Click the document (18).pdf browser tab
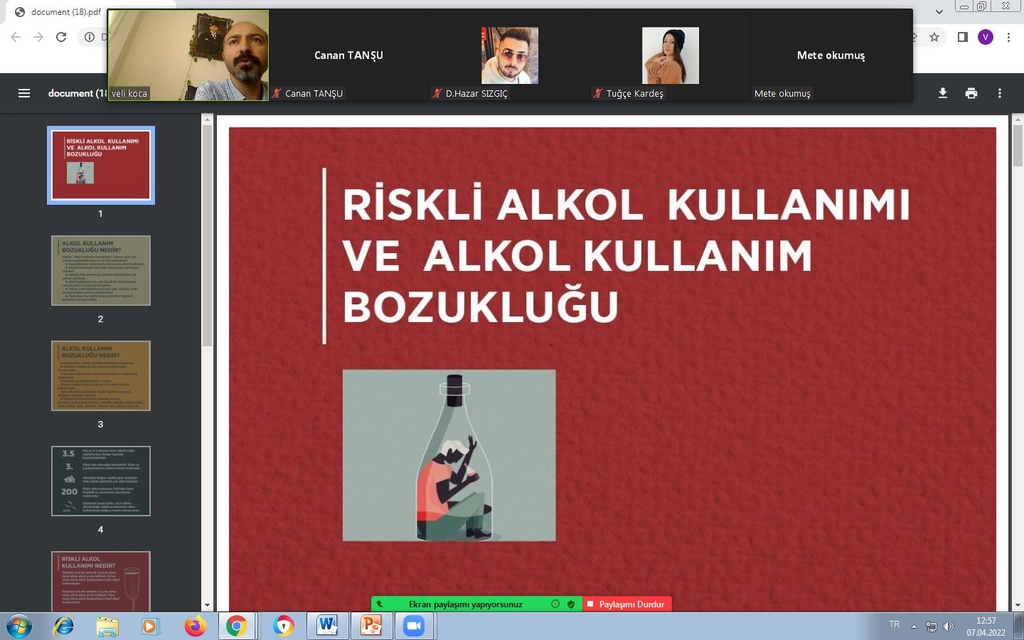 (x=60, y=11)
